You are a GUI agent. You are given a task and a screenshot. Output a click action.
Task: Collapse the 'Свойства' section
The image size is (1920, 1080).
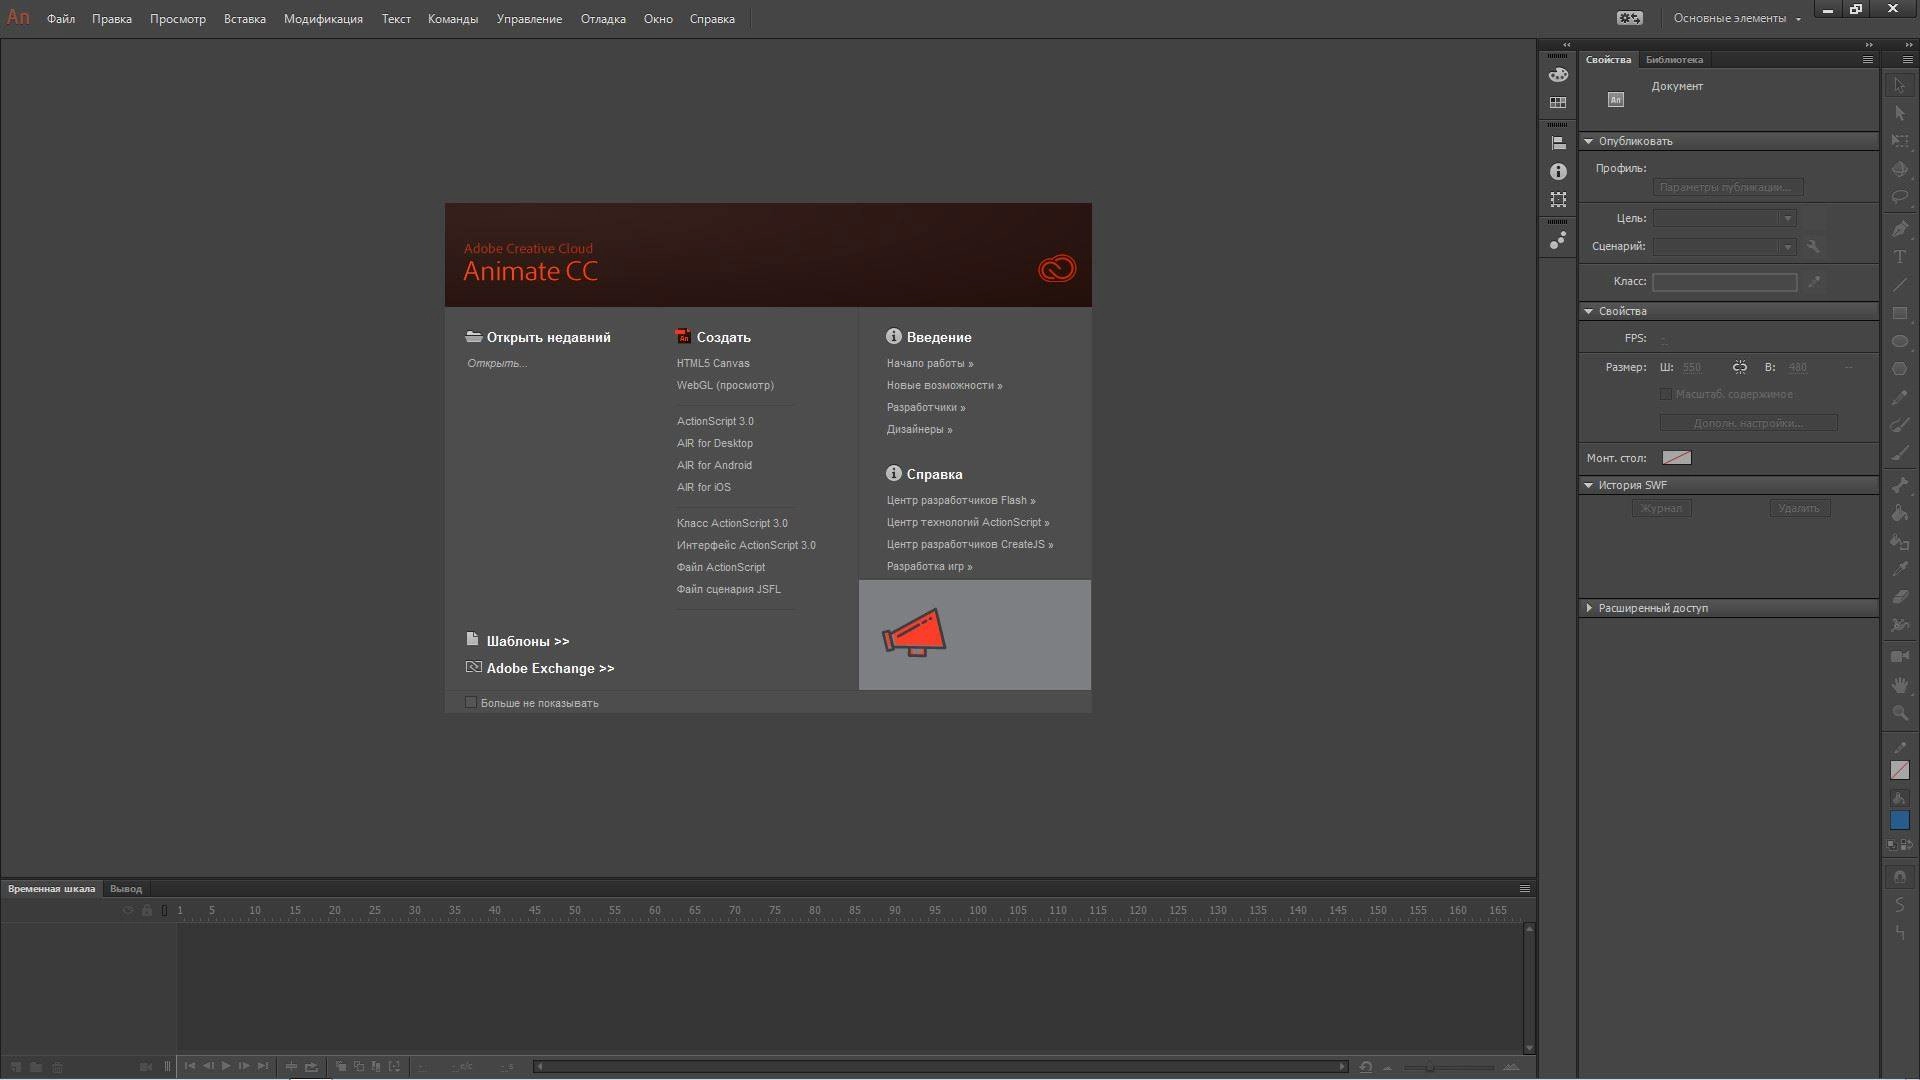(x=1588, y=311)
